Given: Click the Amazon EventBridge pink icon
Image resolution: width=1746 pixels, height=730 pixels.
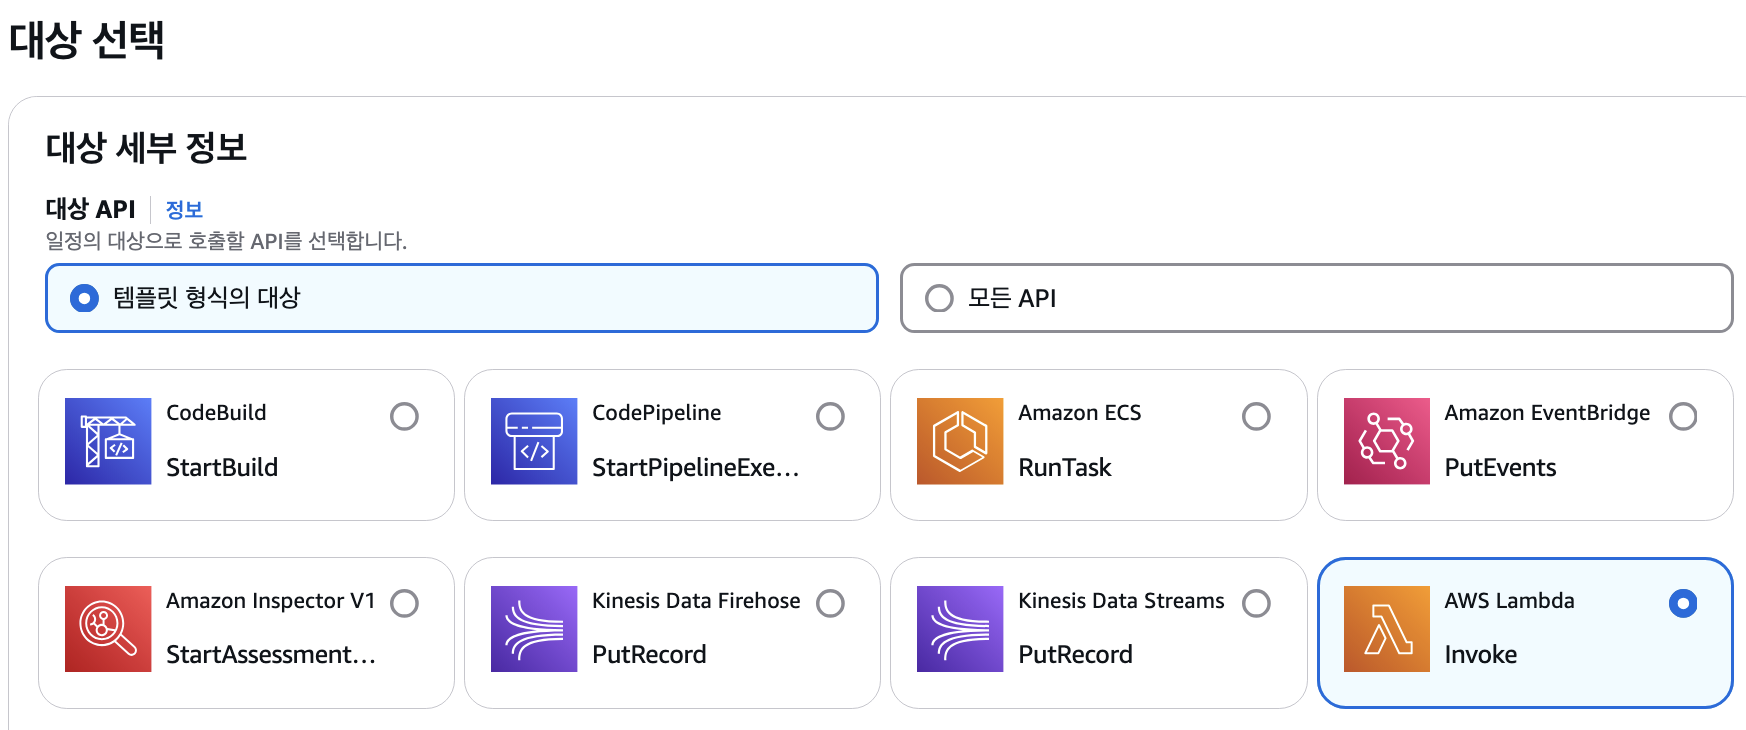Looking at the screenshot, I should click(x=1386, y=441).
